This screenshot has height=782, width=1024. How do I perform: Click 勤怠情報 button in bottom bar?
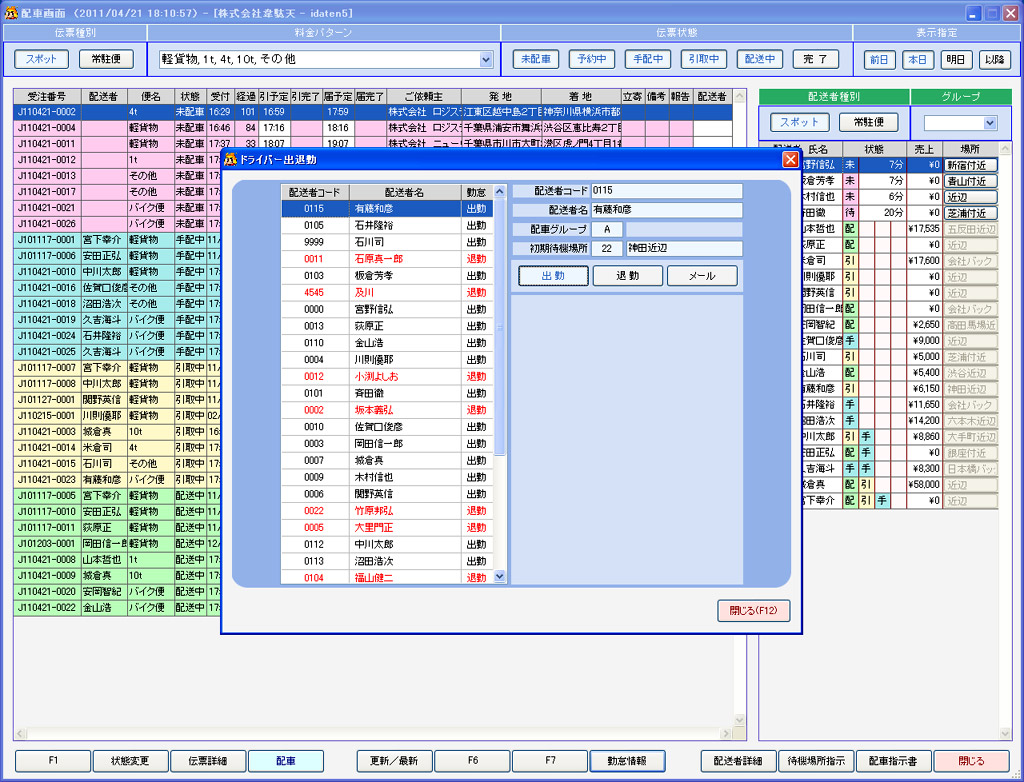pos(627,761)
